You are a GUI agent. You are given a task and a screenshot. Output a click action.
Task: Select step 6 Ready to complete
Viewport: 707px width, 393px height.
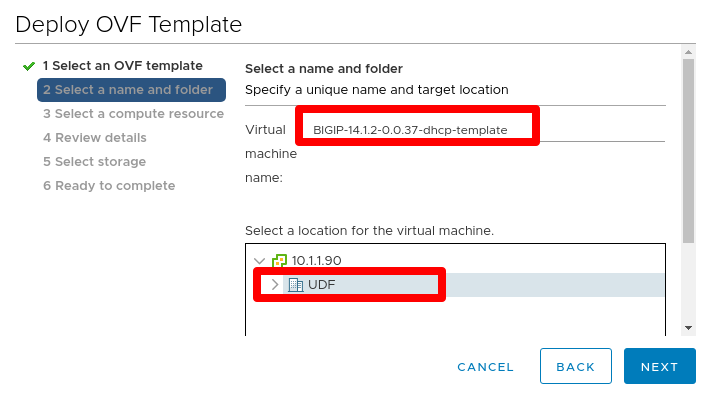pyautogui.click(x=109, y=185)
